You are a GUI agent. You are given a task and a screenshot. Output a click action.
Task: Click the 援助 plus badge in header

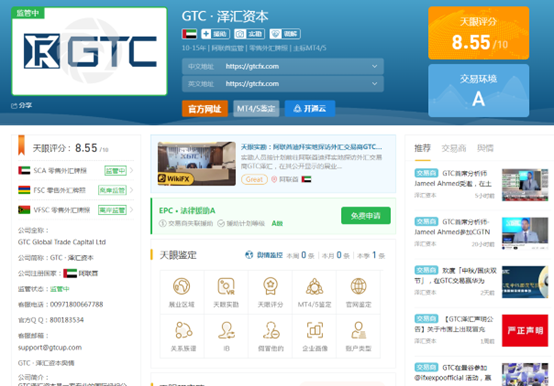click(x=215, y=34)
